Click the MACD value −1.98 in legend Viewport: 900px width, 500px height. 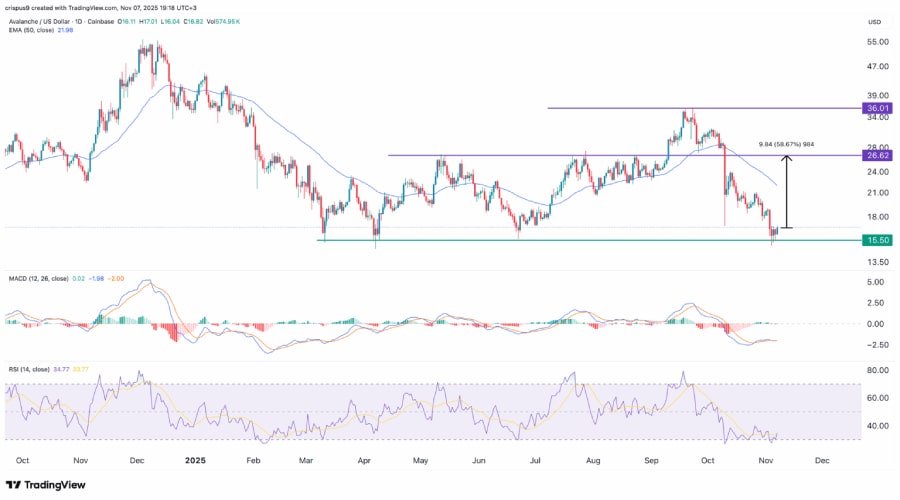click(94, 278)
